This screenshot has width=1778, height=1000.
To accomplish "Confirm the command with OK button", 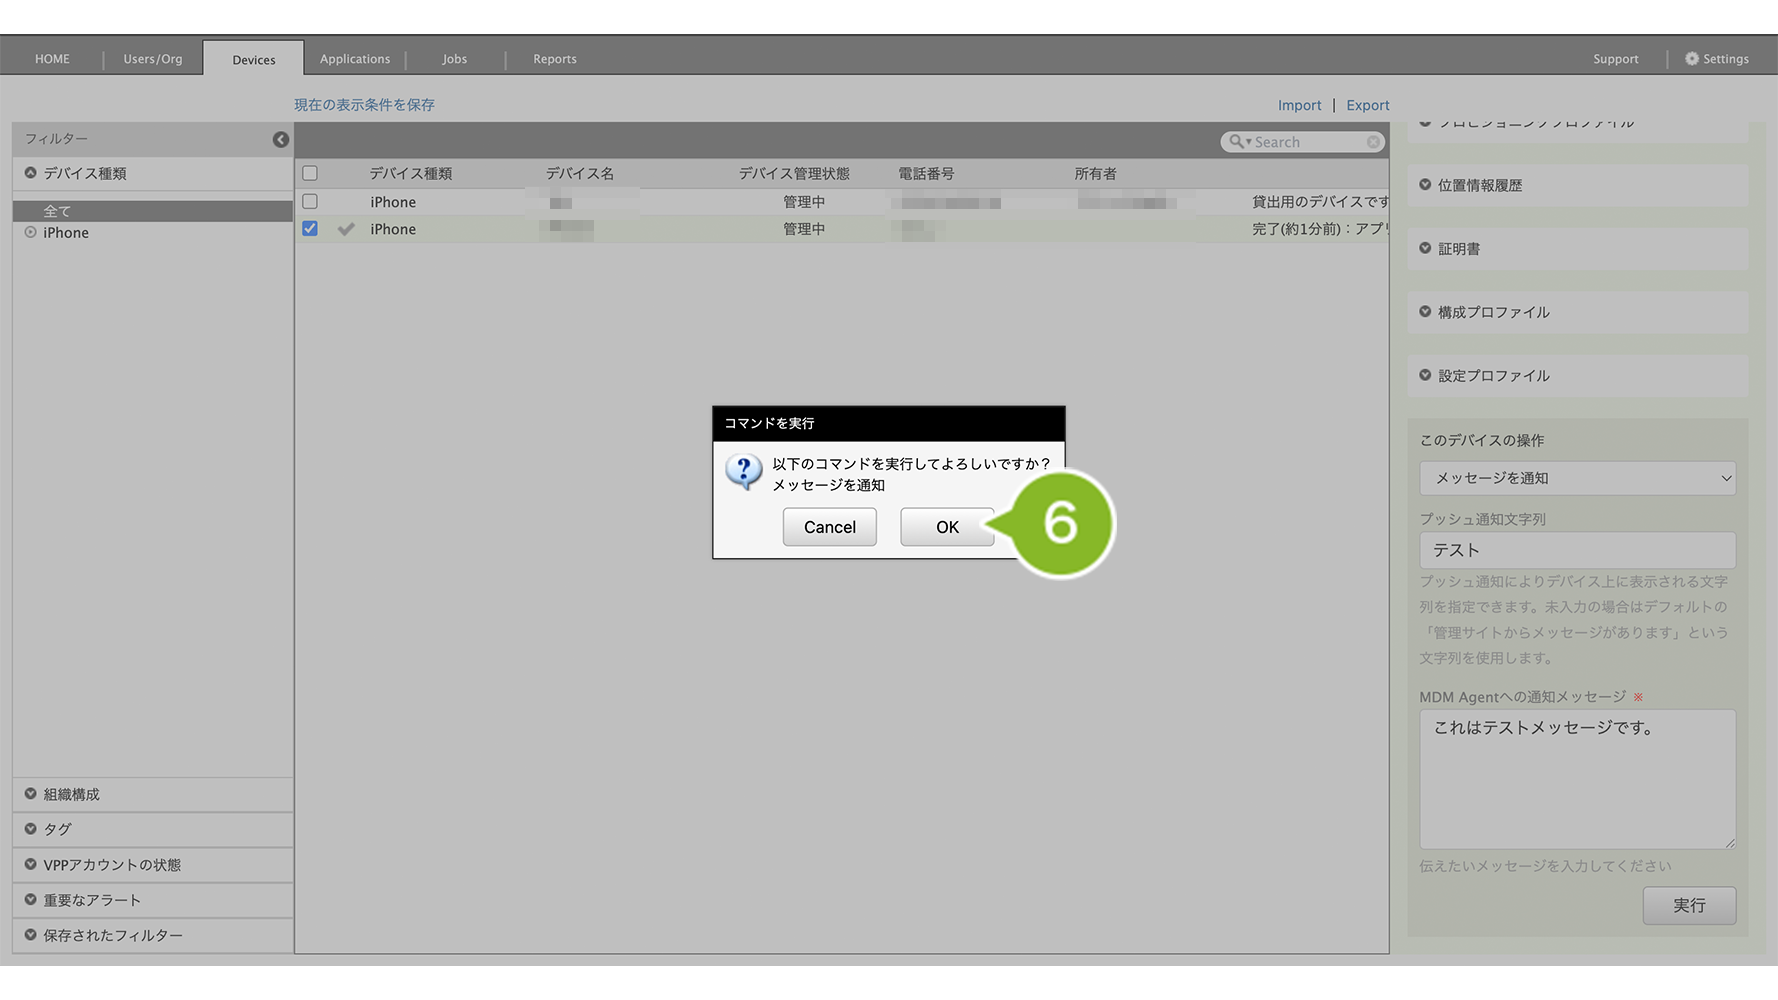I will tap(947, 527).
